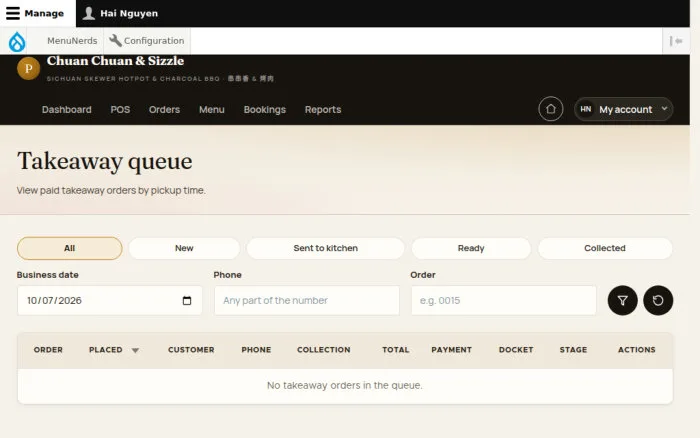The image size is (700, 438).
Task: Go to the Dashboard nav item
Action: [67, 109]
